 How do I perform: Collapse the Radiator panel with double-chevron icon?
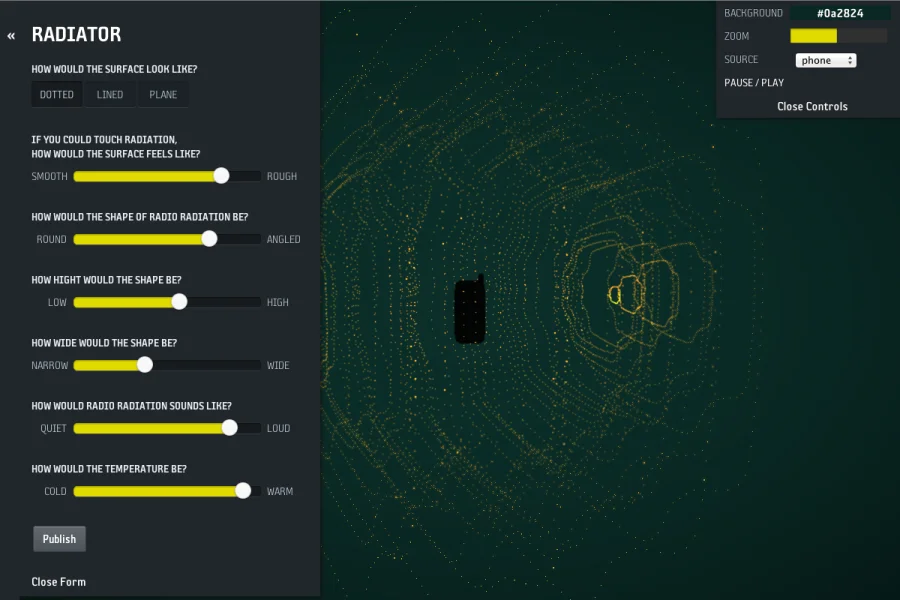click(11, 36)
